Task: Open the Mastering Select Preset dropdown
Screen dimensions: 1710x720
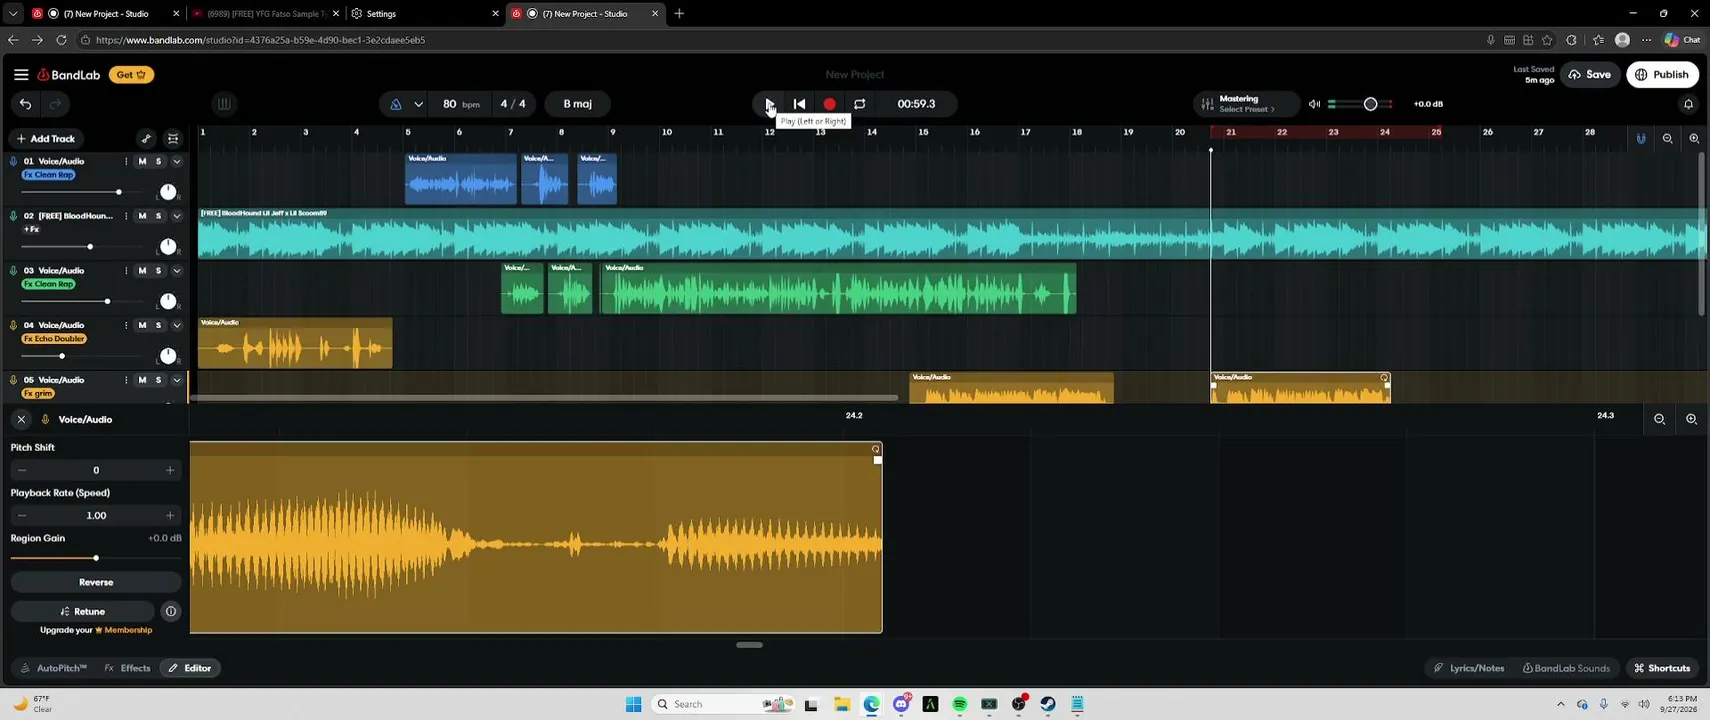Action: (1246, 104)
